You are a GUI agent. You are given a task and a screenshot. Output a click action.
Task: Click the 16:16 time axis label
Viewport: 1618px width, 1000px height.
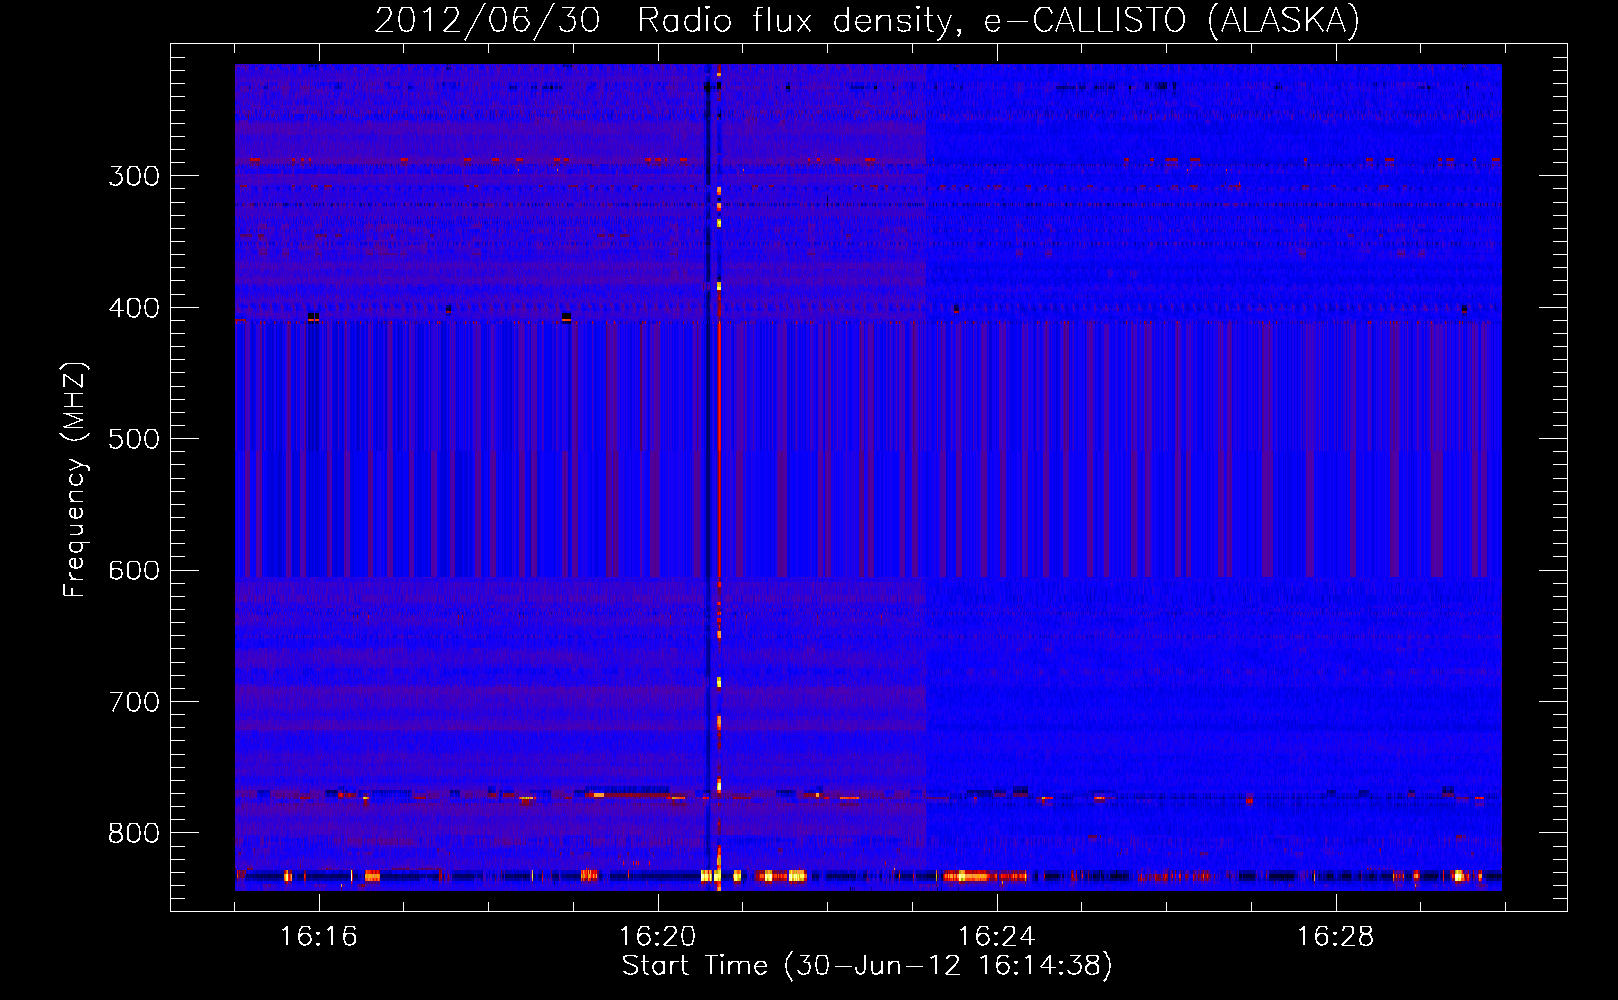click(319, 937)
